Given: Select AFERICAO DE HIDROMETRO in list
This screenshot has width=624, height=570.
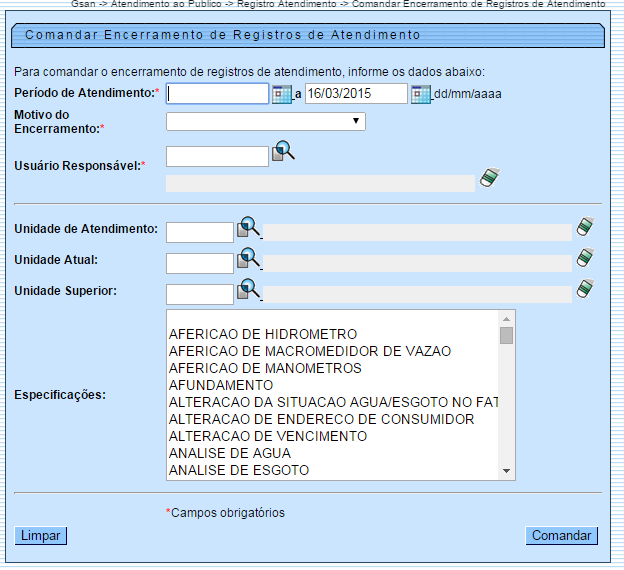Looking at the screenshot, I should pyautogui.click(x=263, y=334).
